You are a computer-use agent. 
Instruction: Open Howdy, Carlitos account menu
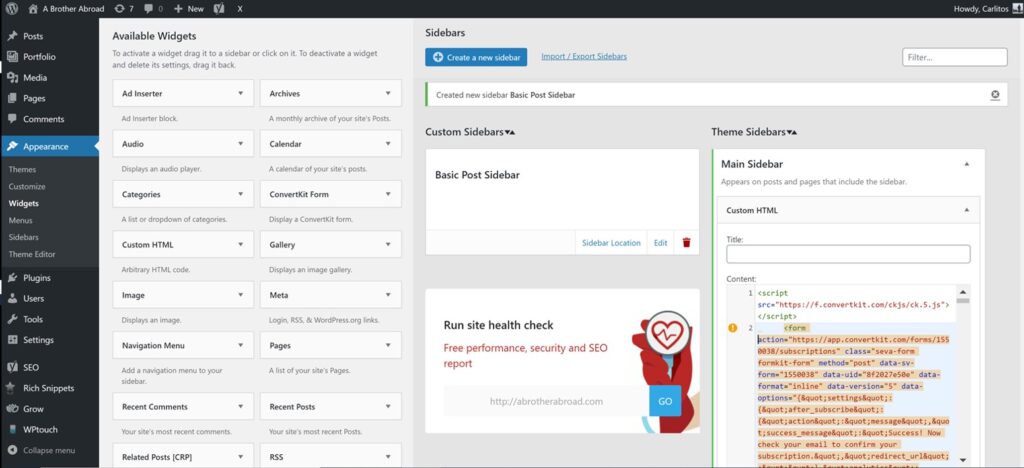tap(986, 9)
